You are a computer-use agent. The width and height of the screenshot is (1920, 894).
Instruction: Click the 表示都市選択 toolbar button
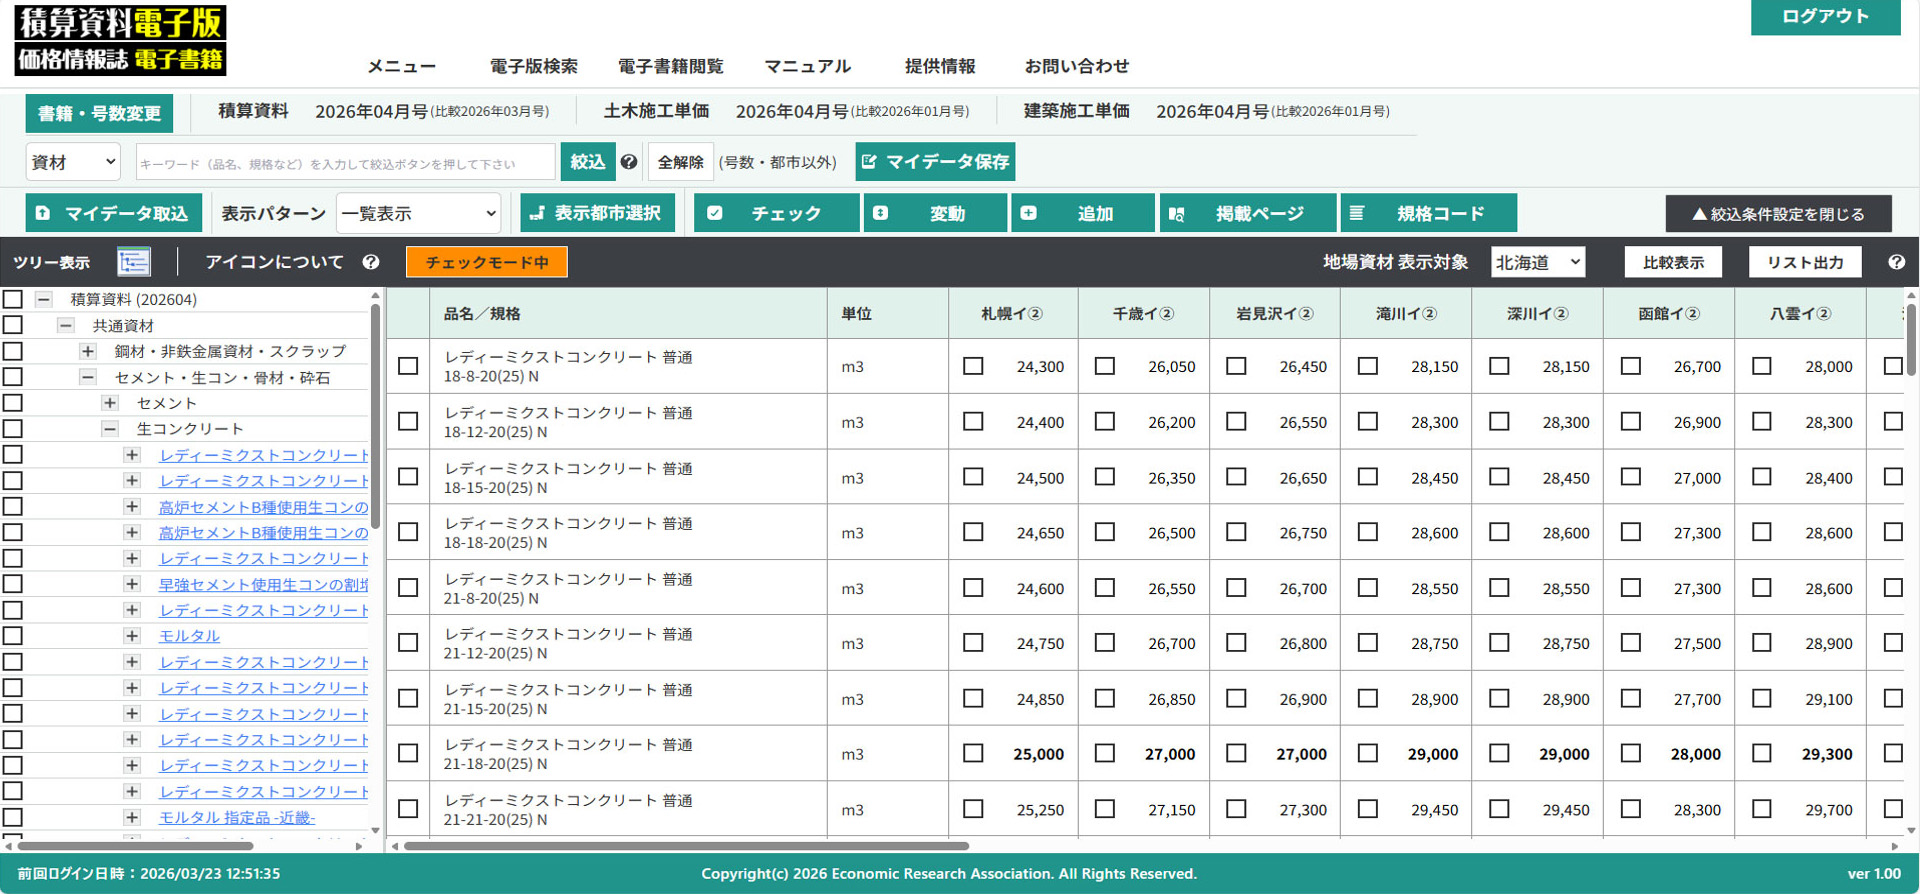coord(596,214)
